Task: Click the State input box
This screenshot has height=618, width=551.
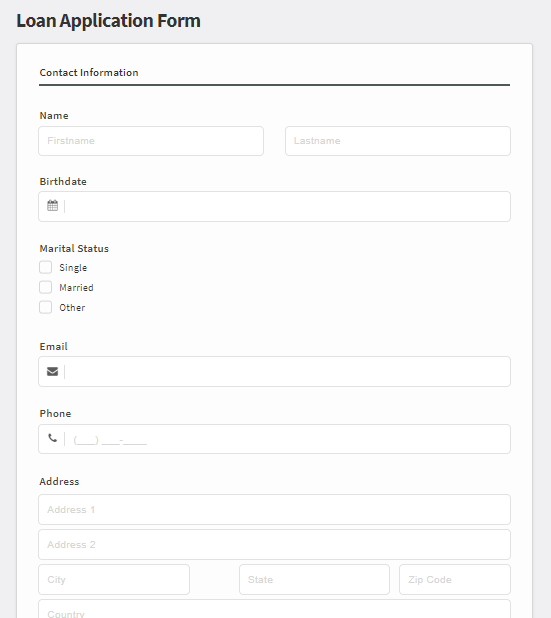Action: (x=314, y=579)
